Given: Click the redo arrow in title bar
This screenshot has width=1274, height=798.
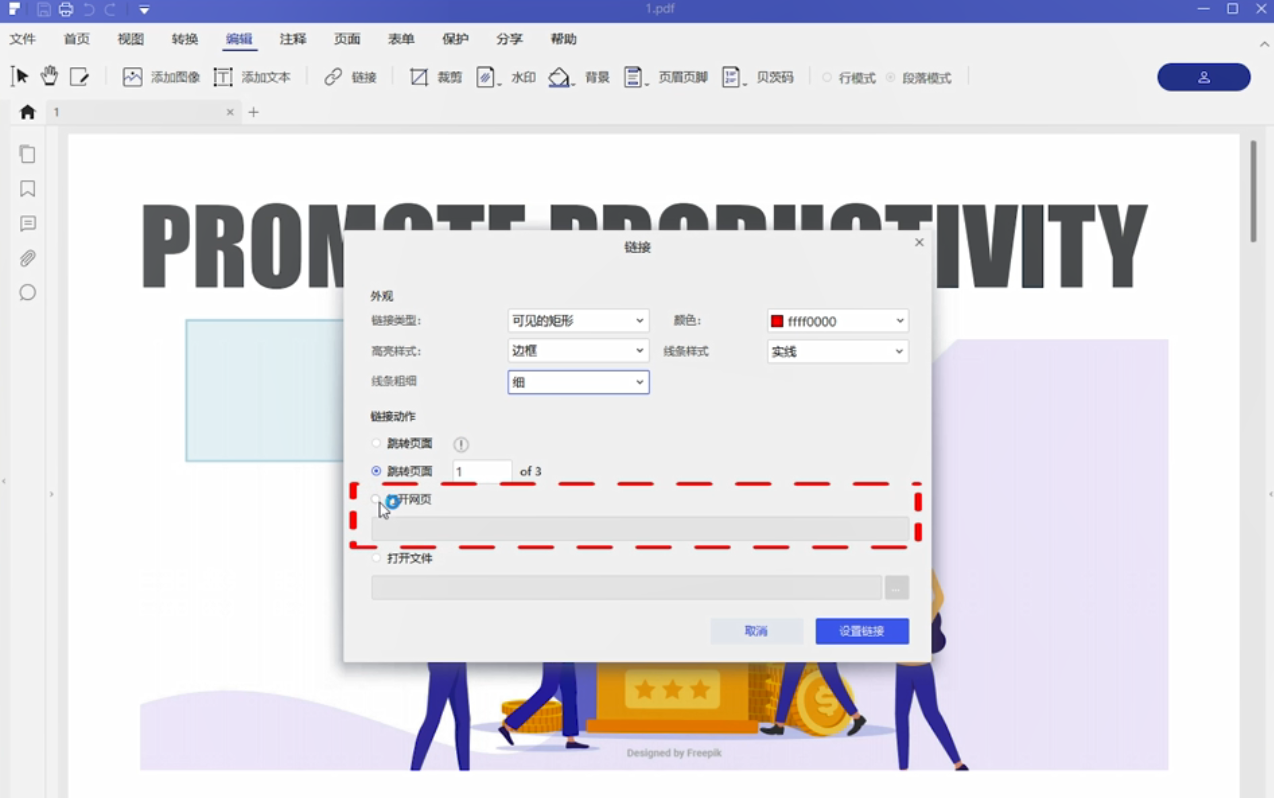Looking at the screenshot, I should coord(110,10).
